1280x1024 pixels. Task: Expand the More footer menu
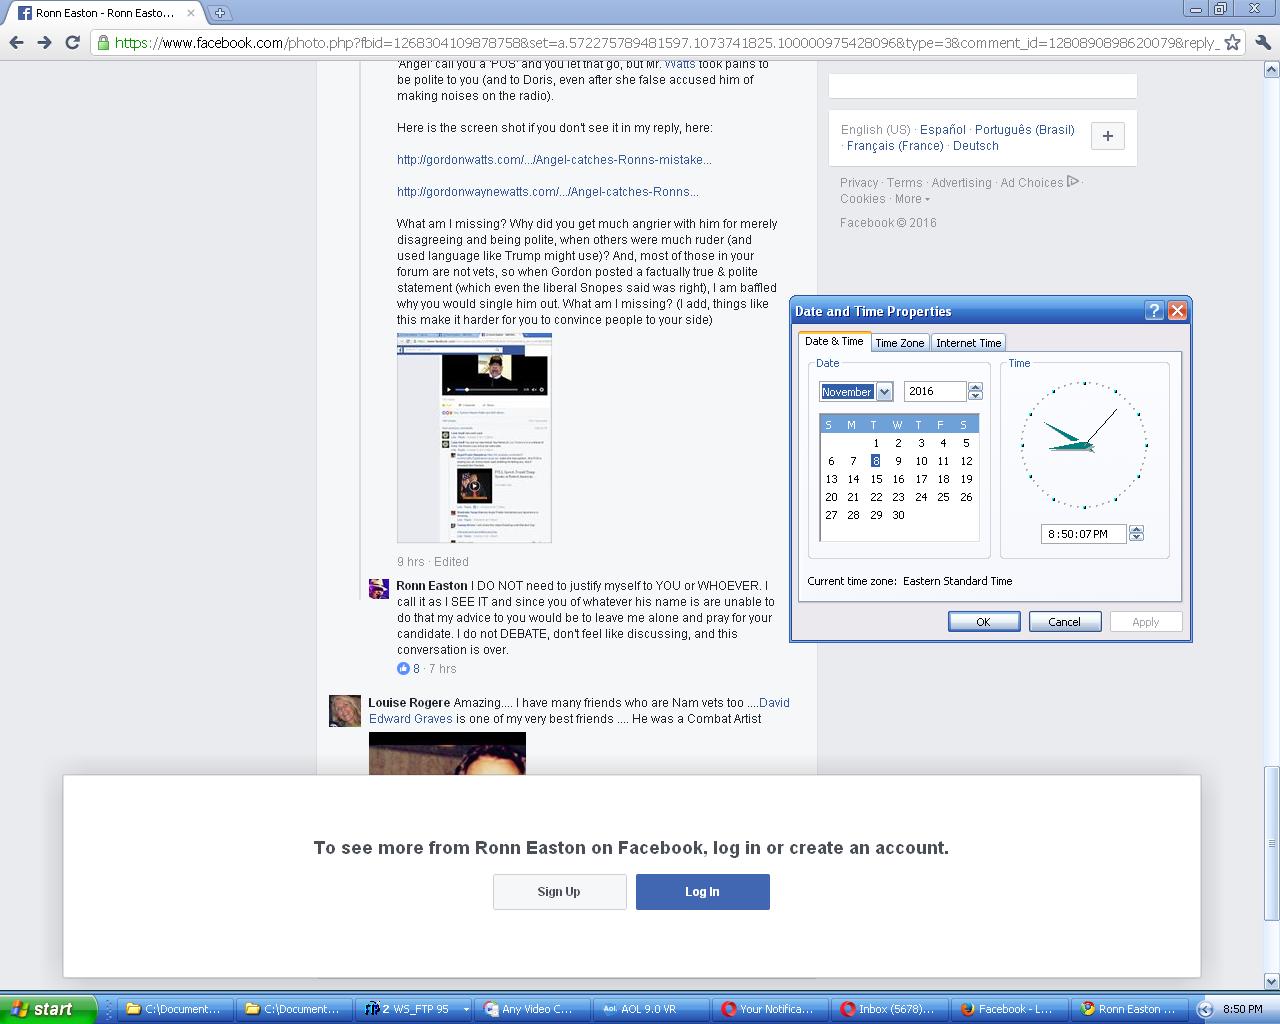tap(912, 199)
